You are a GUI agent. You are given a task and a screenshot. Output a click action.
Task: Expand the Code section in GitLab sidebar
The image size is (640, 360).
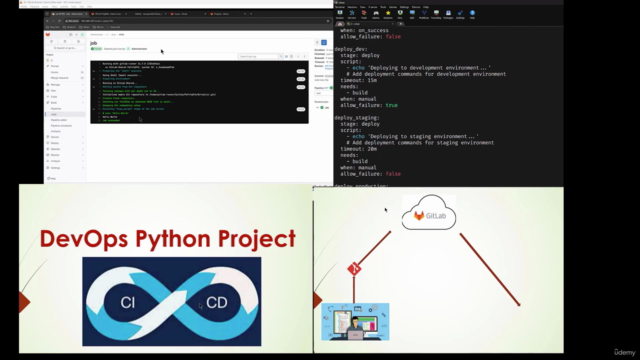pos(65,97)
